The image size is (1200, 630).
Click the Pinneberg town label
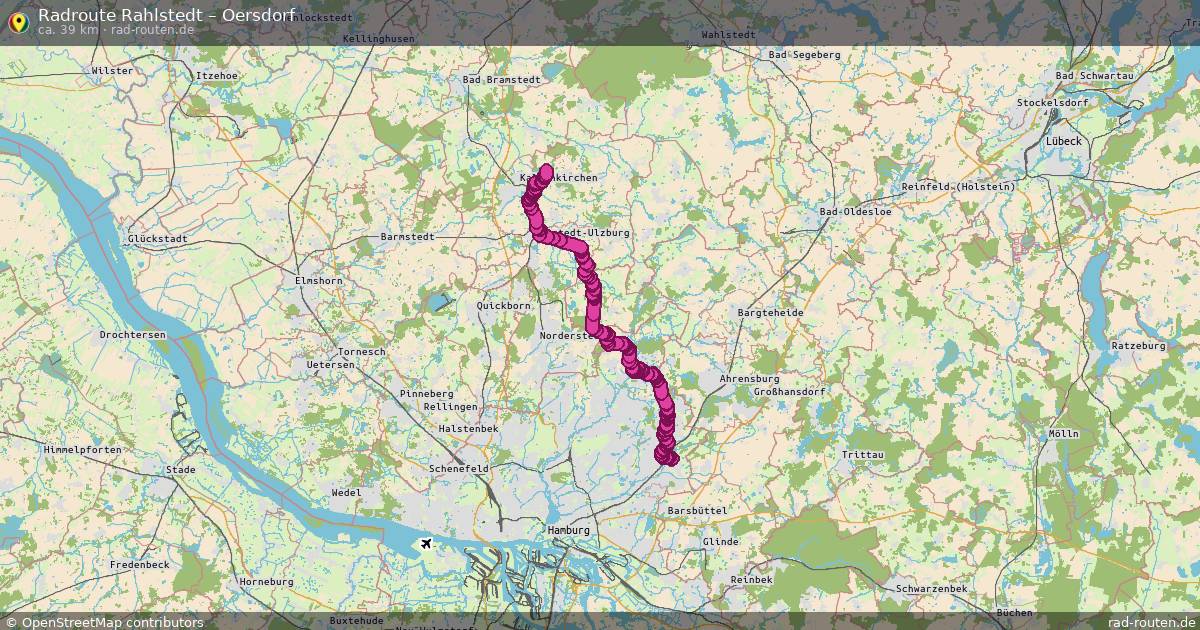pos(426,394)
